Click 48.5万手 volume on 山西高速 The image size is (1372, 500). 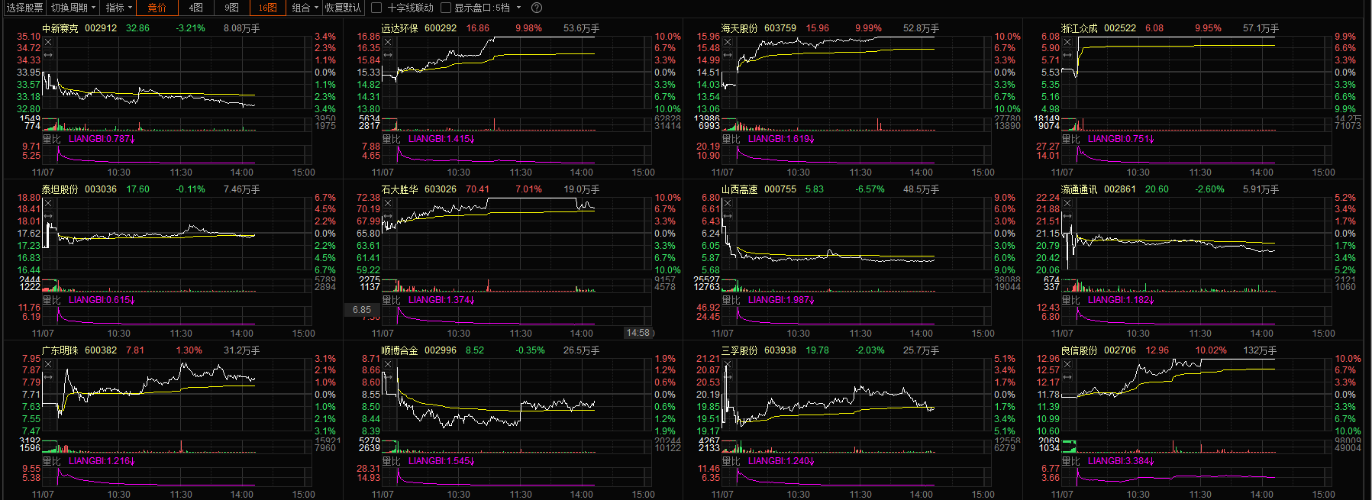click(x=923, y=189)
